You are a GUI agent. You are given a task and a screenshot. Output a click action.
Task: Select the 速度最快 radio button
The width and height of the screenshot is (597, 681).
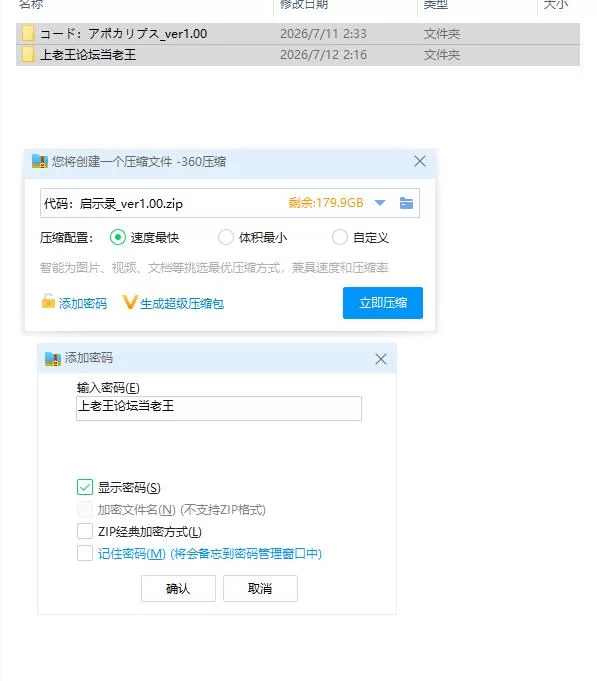tap(118, 237)
